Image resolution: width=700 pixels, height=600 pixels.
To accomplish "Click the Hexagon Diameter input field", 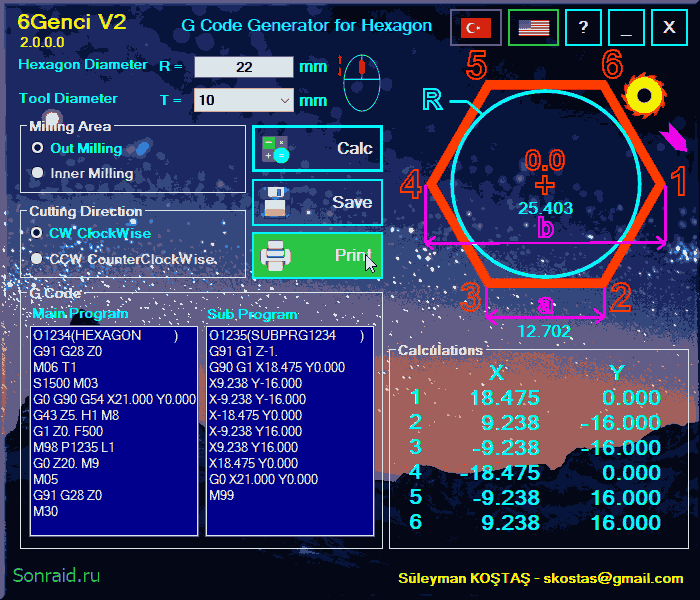I will [244, 67].
